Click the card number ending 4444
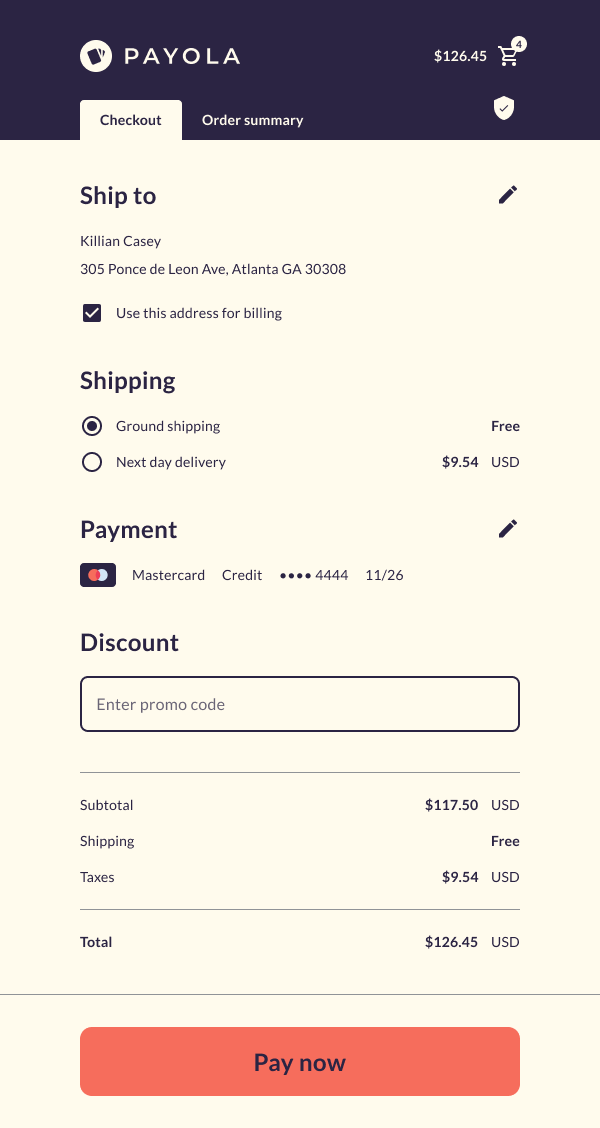Viewport: 600px width, 1128px height. [x=314, y=575]
